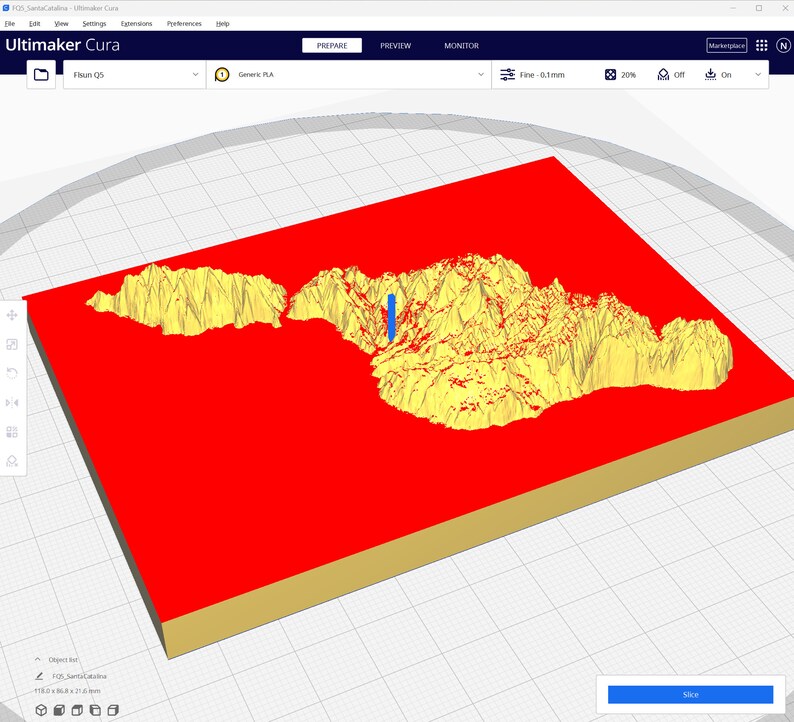Click the Cura app icon in title bar
The image size is (794, 722).
(x=6, y=8)
